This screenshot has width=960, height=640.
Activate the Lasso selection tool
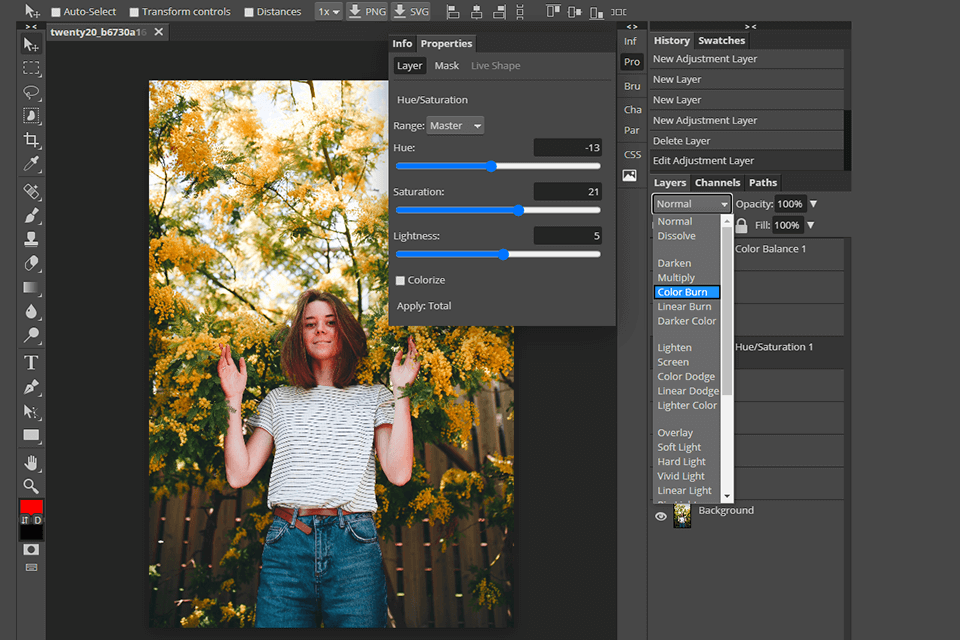[x=31, y=92]
